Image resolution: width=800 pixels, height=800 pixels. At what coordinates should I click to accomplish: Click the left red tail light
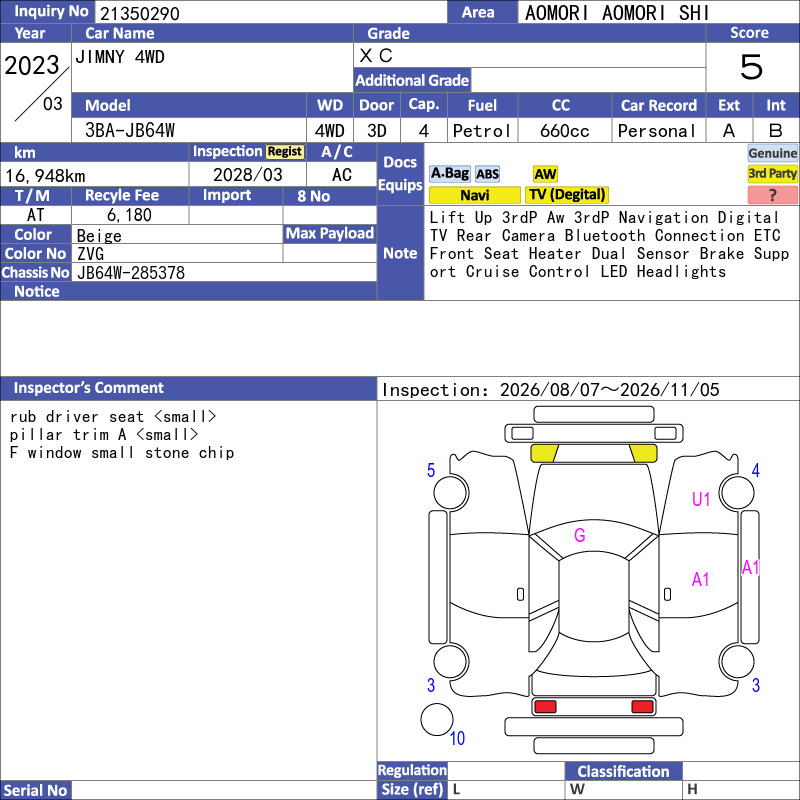click(545, 706)
